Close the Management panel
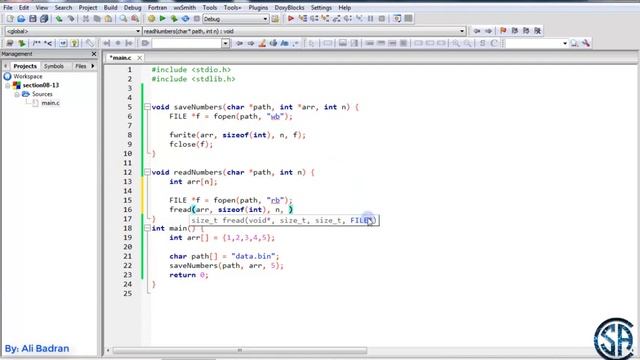Viewport: 640px width, 360px height. [x=94, y=54]
